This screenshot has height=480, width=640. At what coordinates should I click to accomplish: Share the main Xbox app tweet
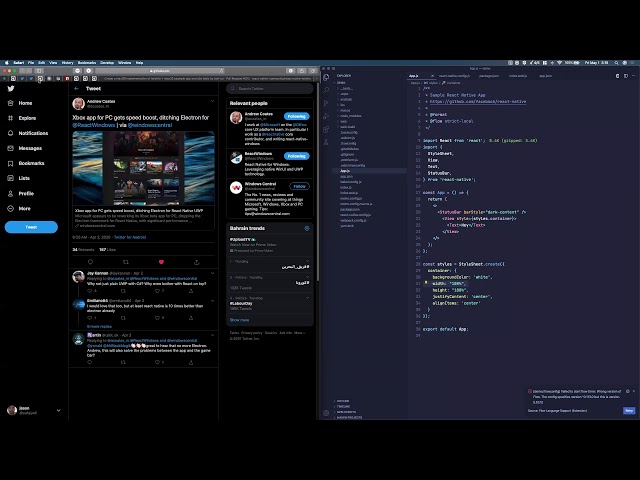(196, 262)
